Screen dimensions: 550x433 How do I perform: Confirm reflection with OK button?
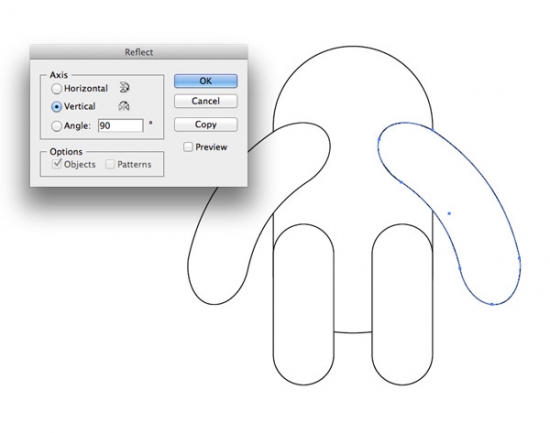(206, 81)
